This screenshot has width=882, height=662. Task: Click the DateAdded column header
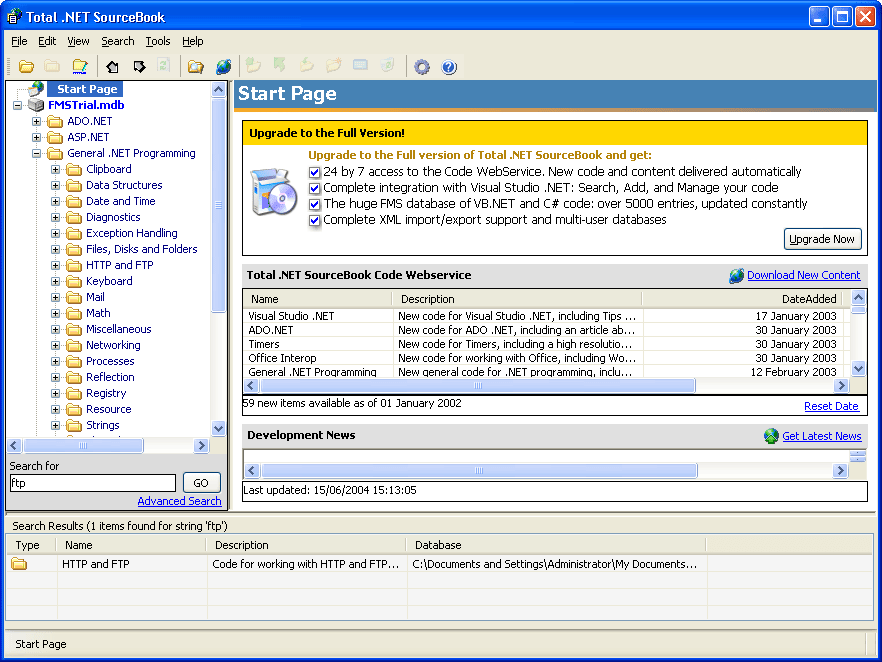click(742, 299)
